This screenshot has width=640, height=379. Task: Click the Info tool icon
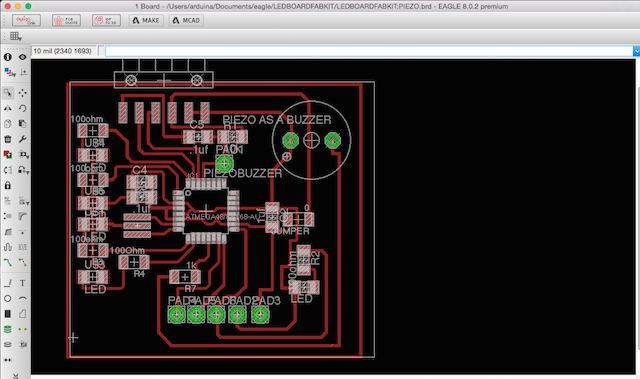(x=8, y=57)
